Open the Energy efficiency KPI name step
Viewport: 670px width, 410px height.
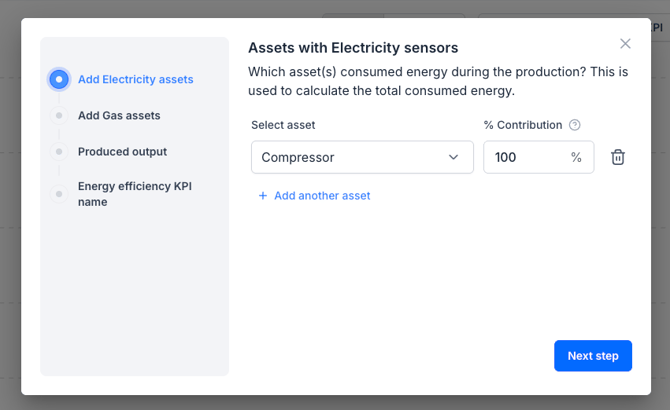(x=127, y=194)
